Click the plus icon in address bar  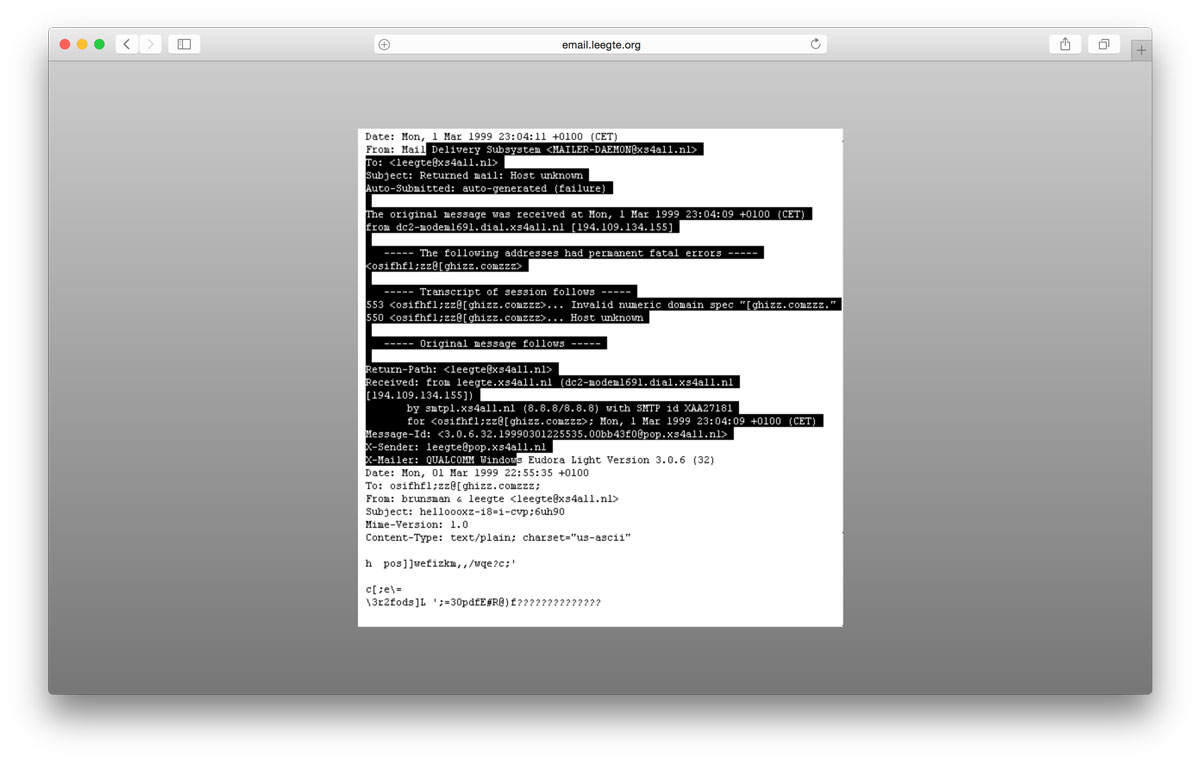click(x=384, y=44)
